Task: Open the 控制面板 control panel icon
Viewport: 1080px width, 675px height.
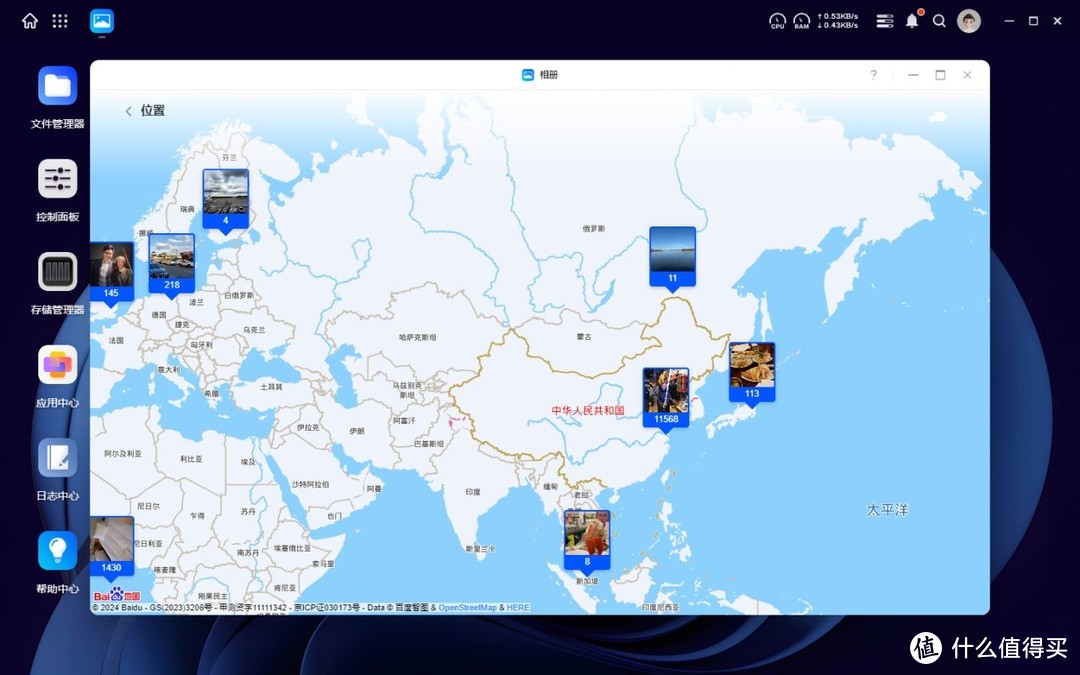Action: click(57, 179)
